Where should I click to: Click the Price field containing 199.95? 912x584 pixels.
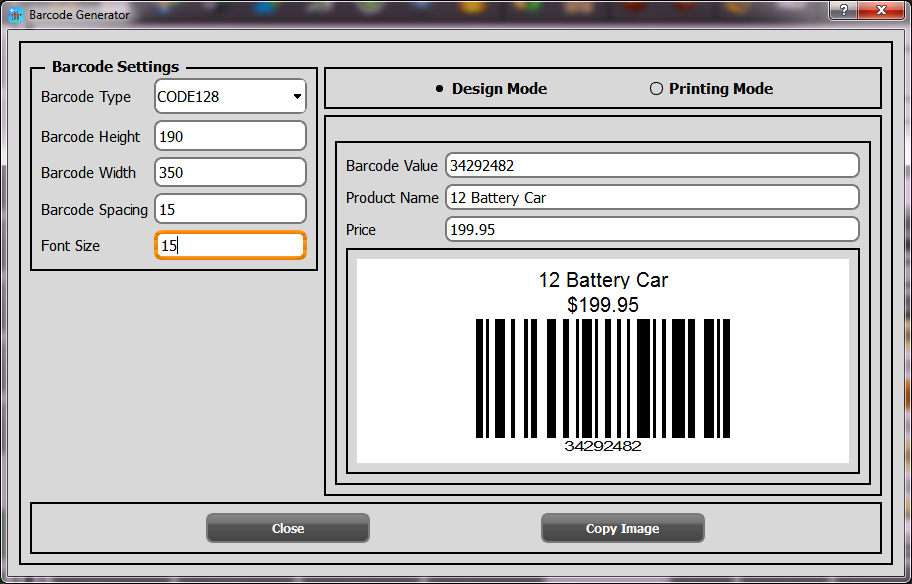[651, 229]
